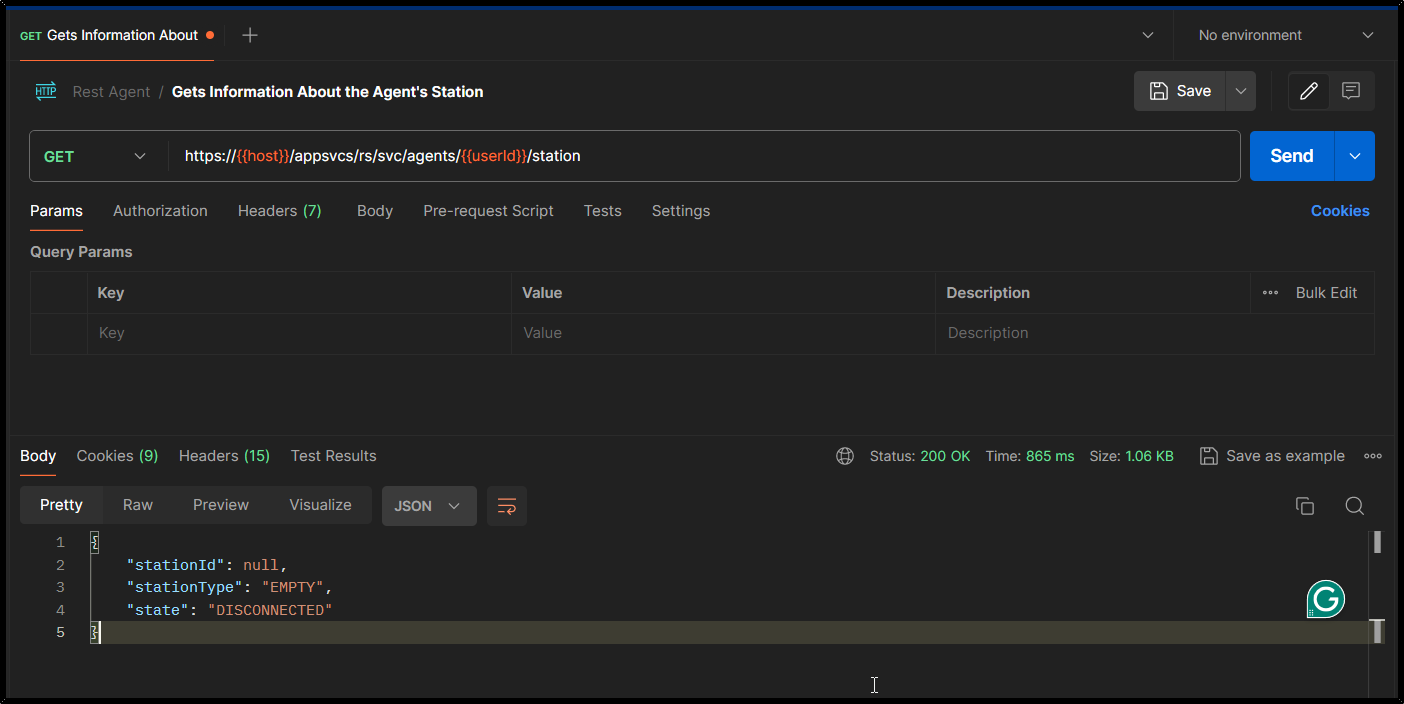1404x704 pixels.
Task: Click the Save as example disk icon
Action: (x=1208, y=456)
